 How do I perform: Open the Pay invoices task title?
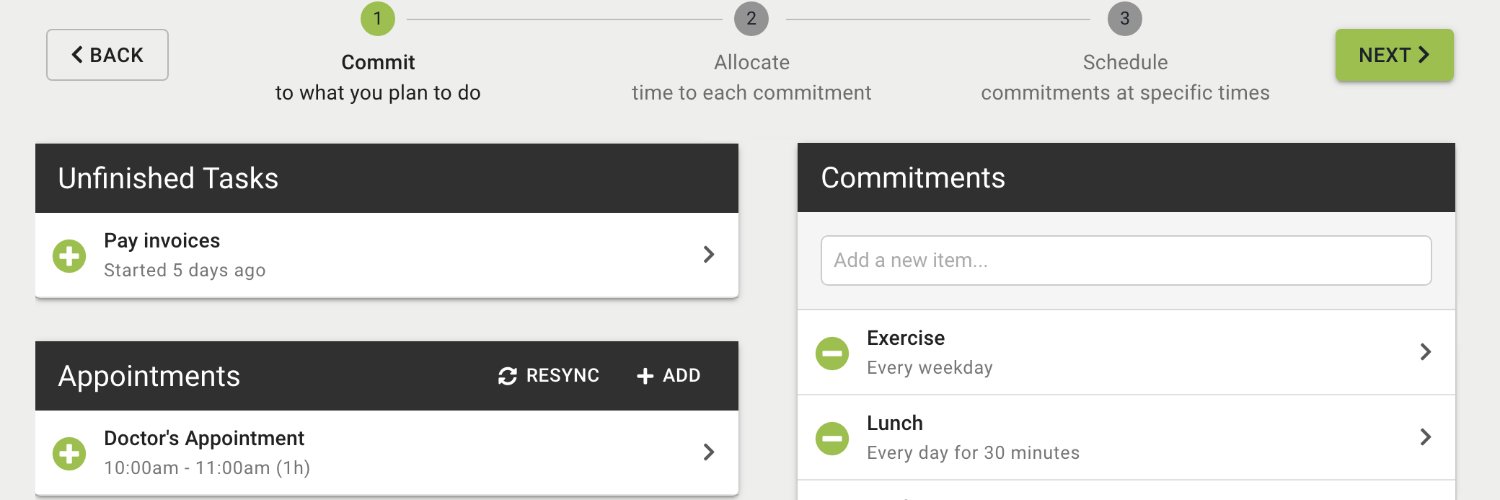click(162, 241)
